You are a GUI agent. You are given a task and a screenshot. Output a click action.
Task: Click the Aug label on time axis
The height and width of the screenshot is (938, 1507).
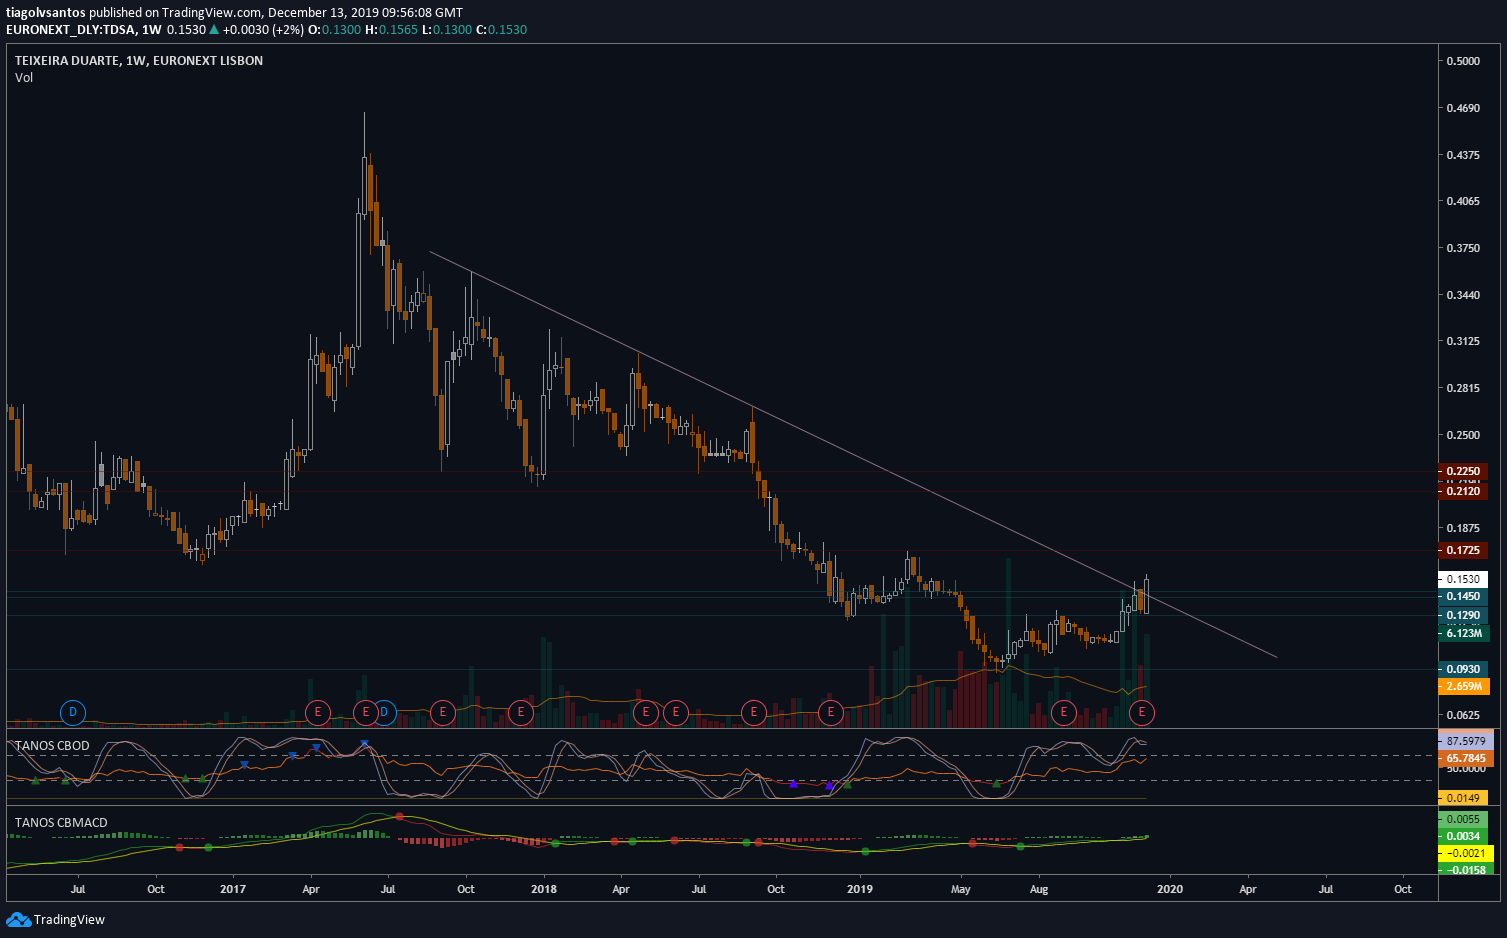pyautogui.click(x=1039, y=889)
